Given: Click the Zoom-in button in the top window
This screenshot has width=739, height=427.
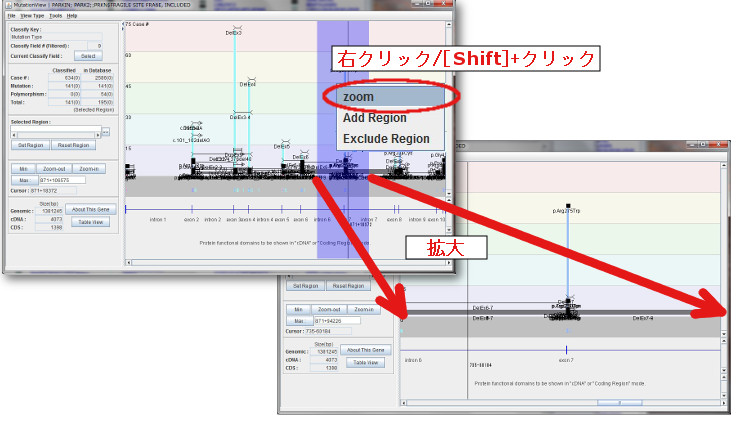Looking at the screenshot, I should [x=90, y=170].
